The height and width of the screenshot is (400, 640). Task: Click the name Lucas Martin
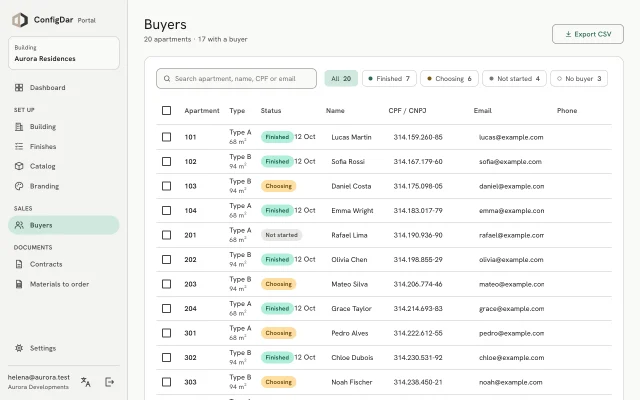click(351, 137)
